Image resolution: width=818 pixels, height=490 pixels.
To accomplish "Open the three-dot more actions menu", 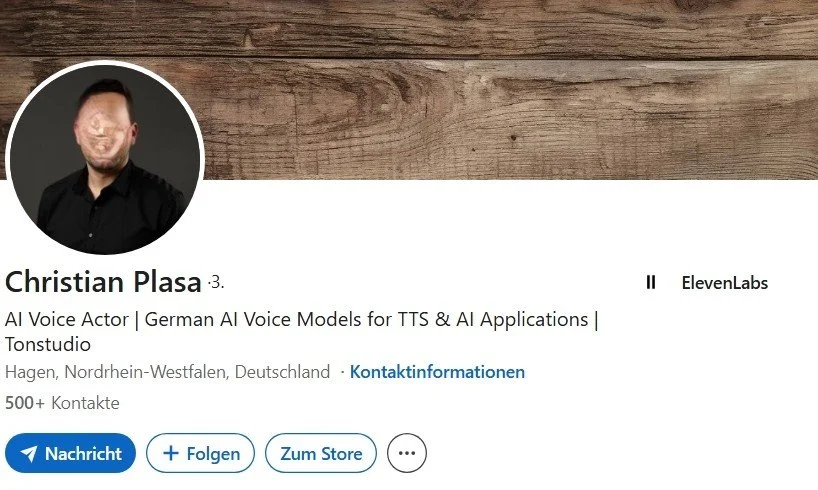I will coord(407,453).
